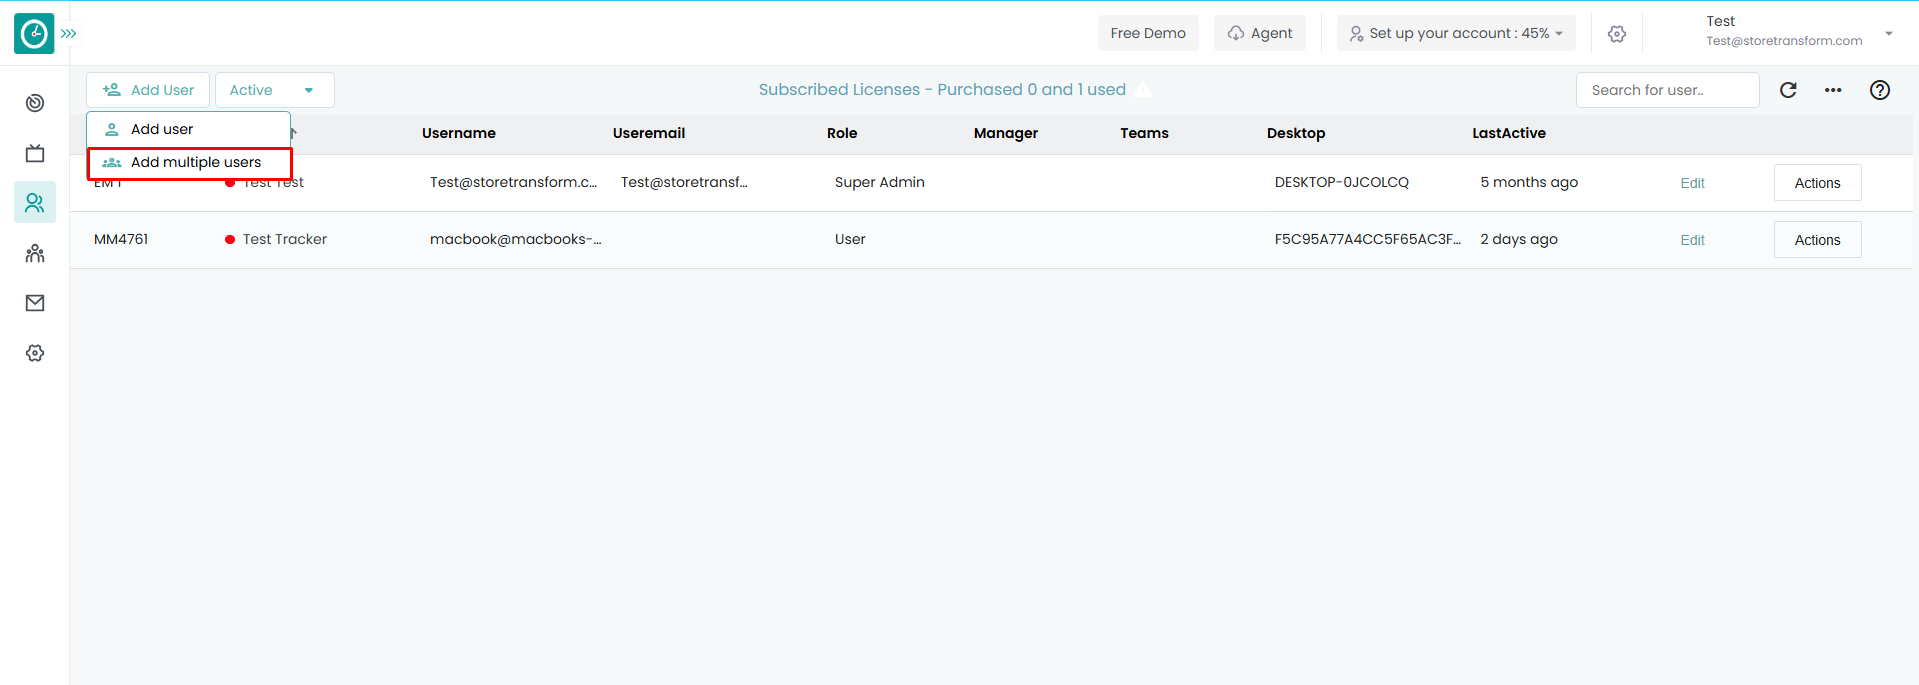Open the help question mark icon
Viewport: 1919px width, 685px height.
(1880, 90)
